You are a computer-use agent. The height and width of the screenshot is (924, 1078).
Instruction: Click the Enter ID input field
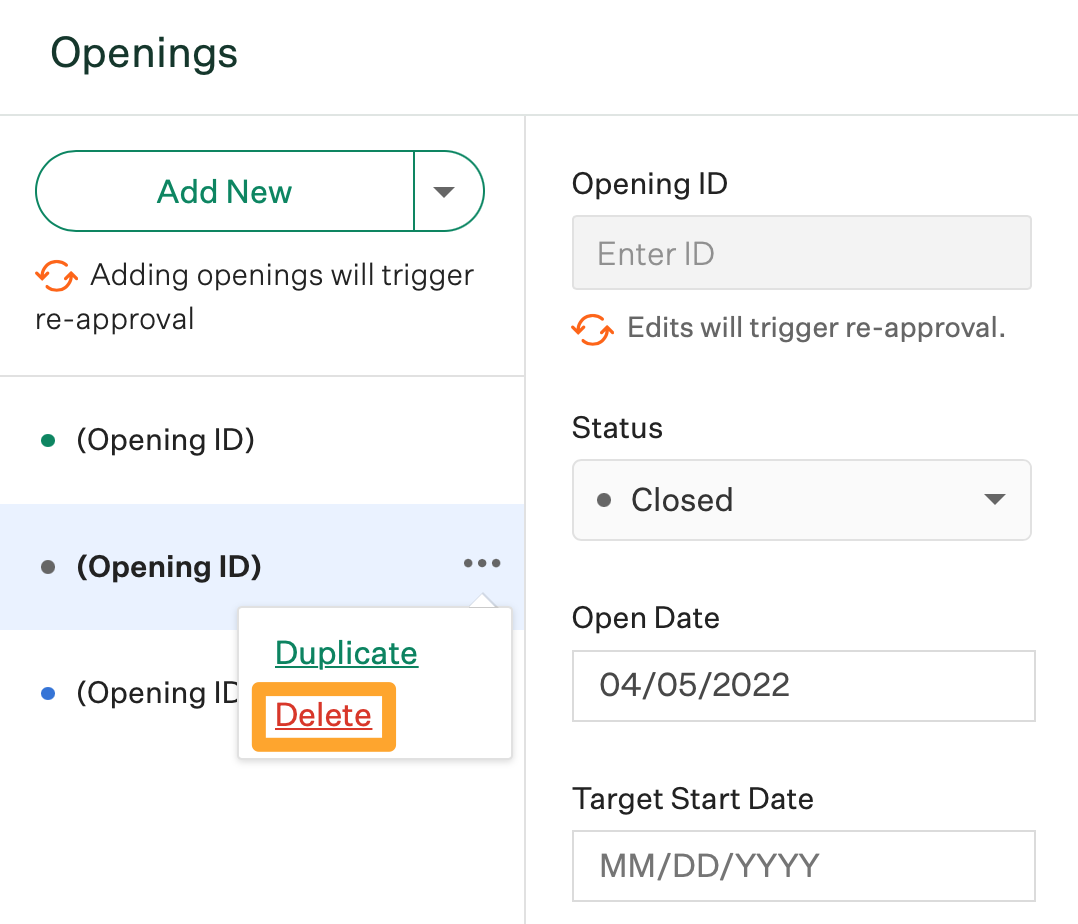click(x=801, y=253)
